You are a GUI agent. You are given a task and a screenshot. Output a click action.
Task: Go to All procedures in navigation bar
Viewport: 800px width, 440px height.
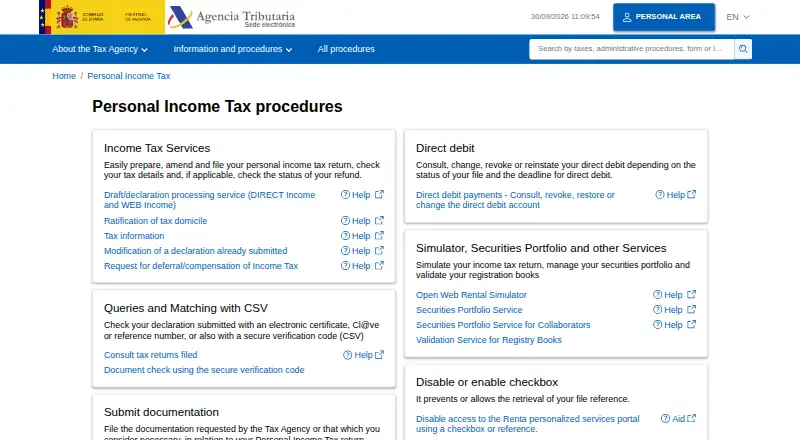click(346, 49)
